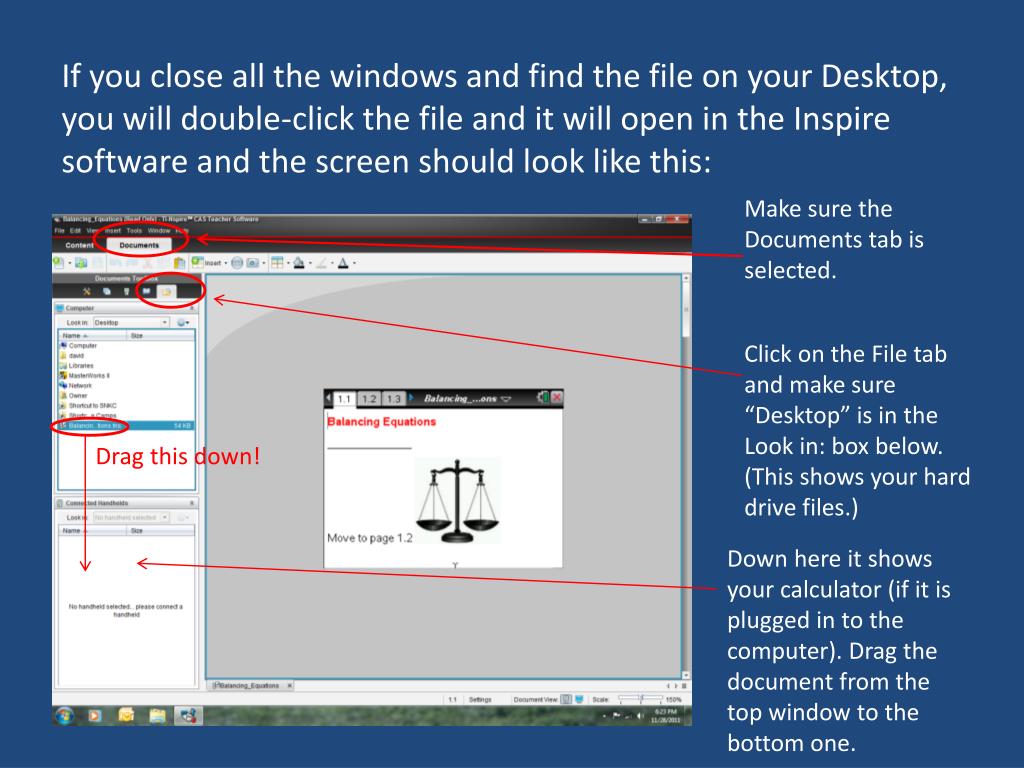Select the MasterWorks II entry
Screen dimensions: 1024x768
pyautogui.click(x=126, y=376)
